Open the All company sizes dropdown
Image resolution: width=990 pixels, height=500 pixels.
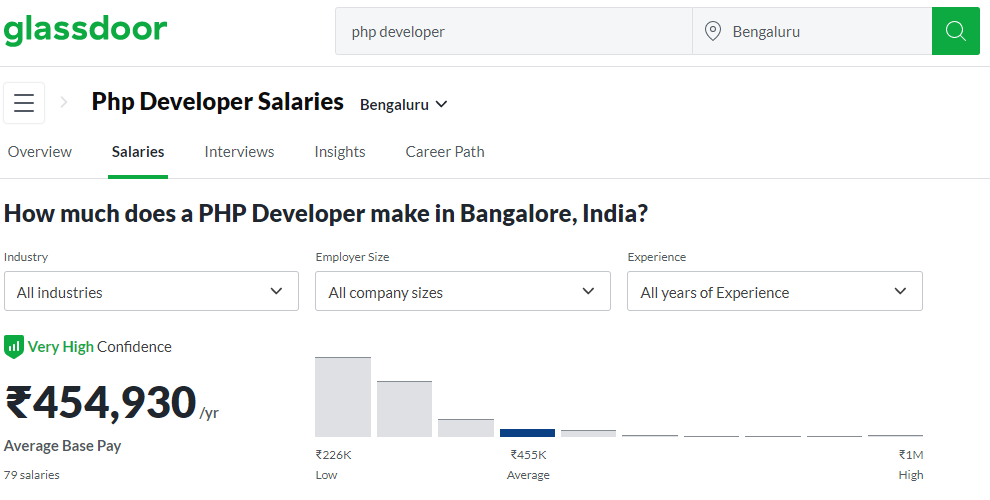463,291
